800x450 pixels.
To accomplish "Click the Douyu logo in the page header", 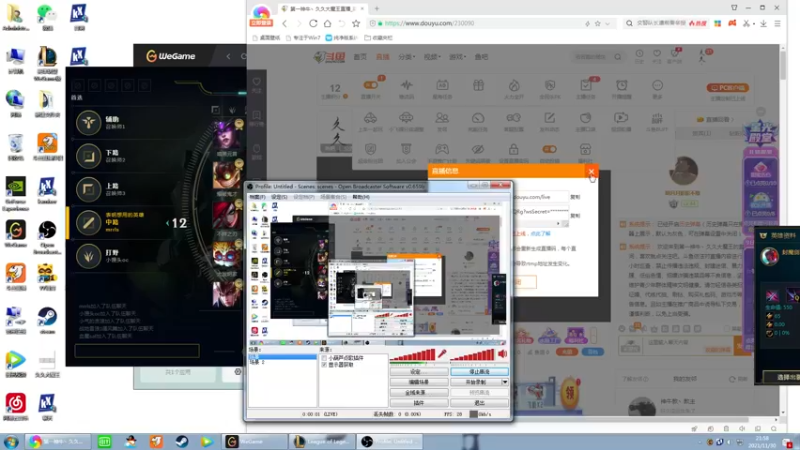I will 329,57.
